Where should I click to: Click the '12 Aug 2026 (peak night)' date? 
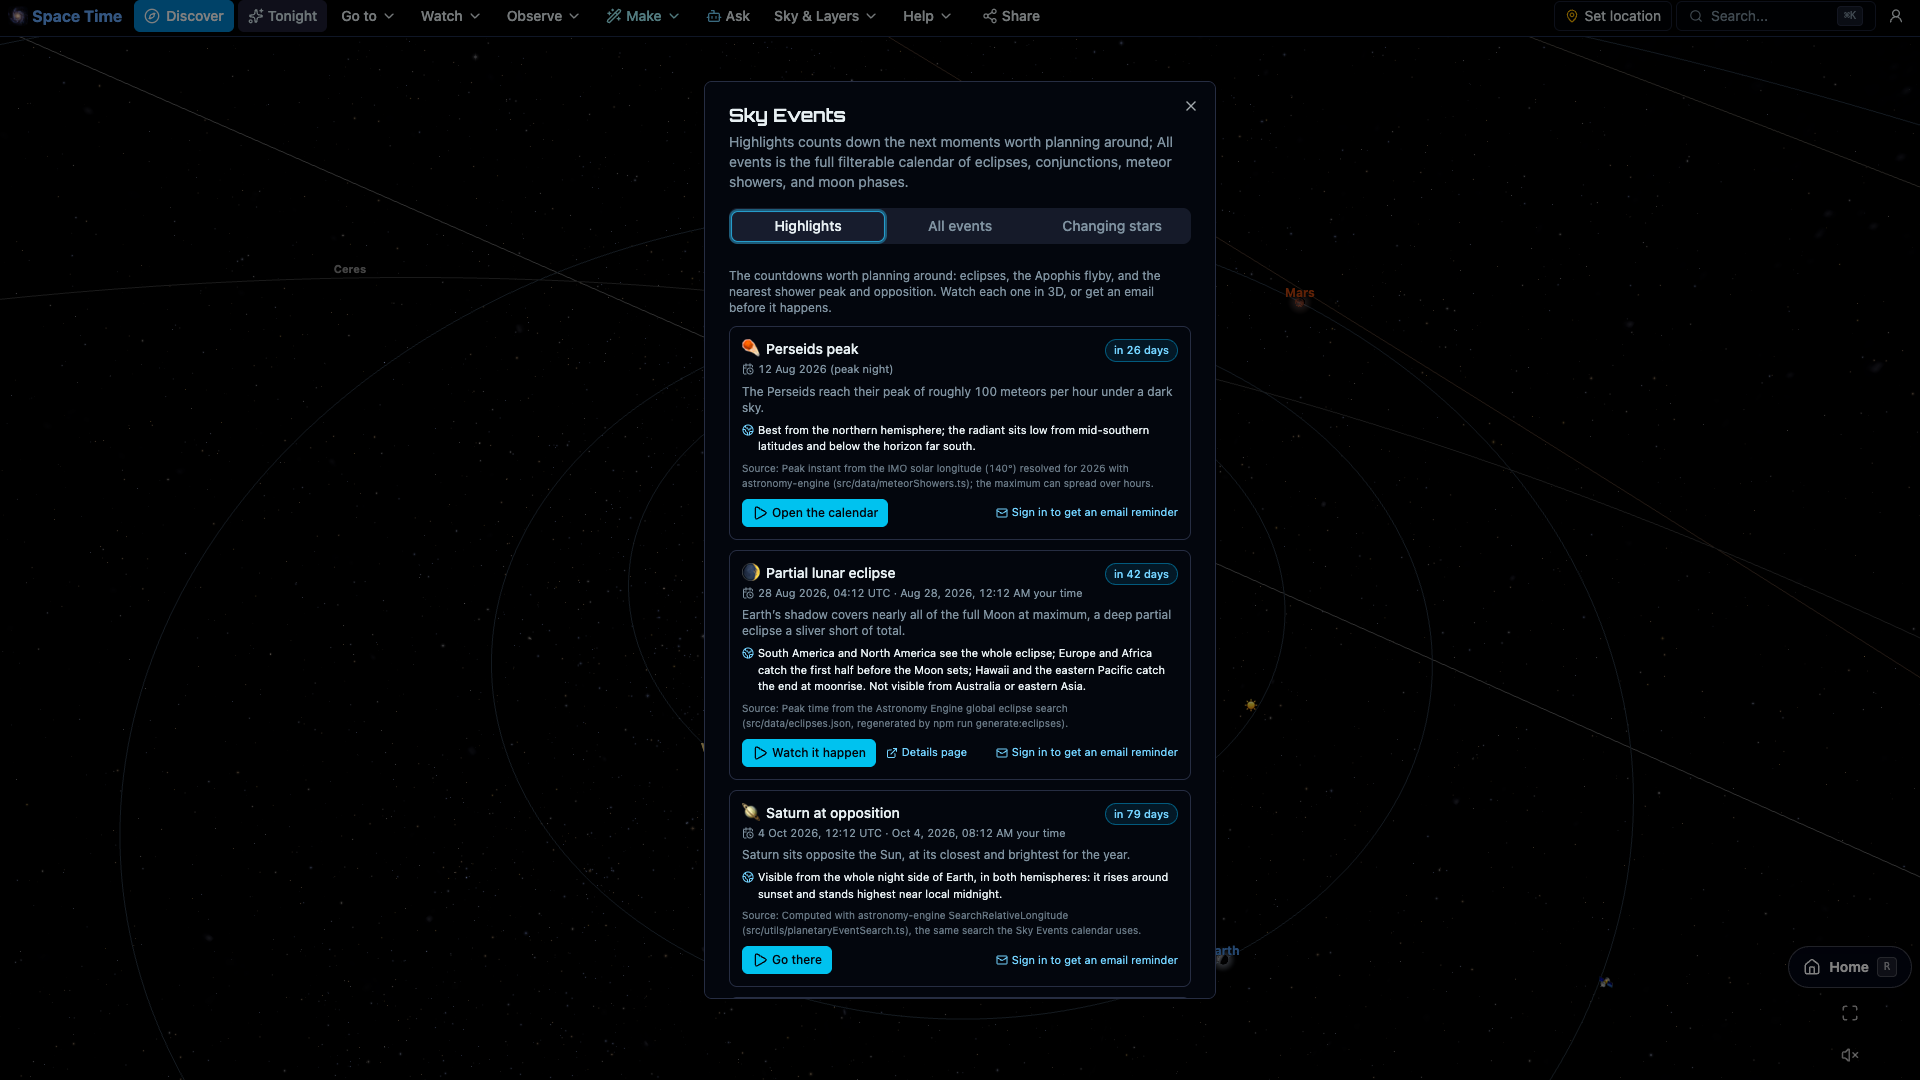tap(826, 369)
